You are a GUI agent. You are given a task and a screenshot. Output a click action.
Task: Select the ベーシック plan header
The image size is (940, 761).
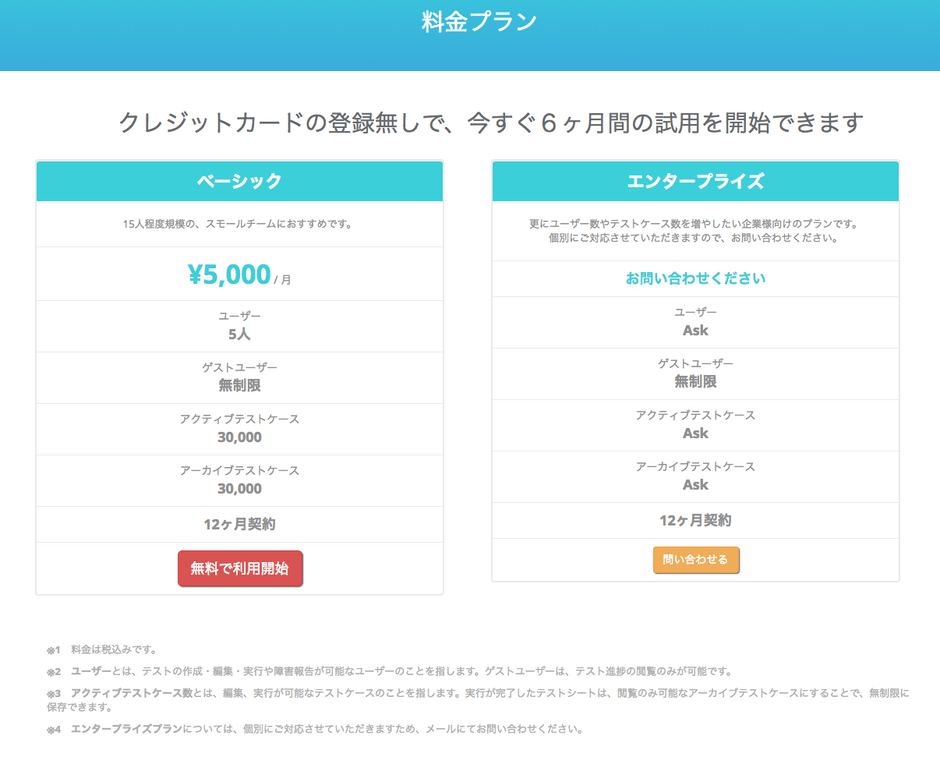tap(239, 181)
